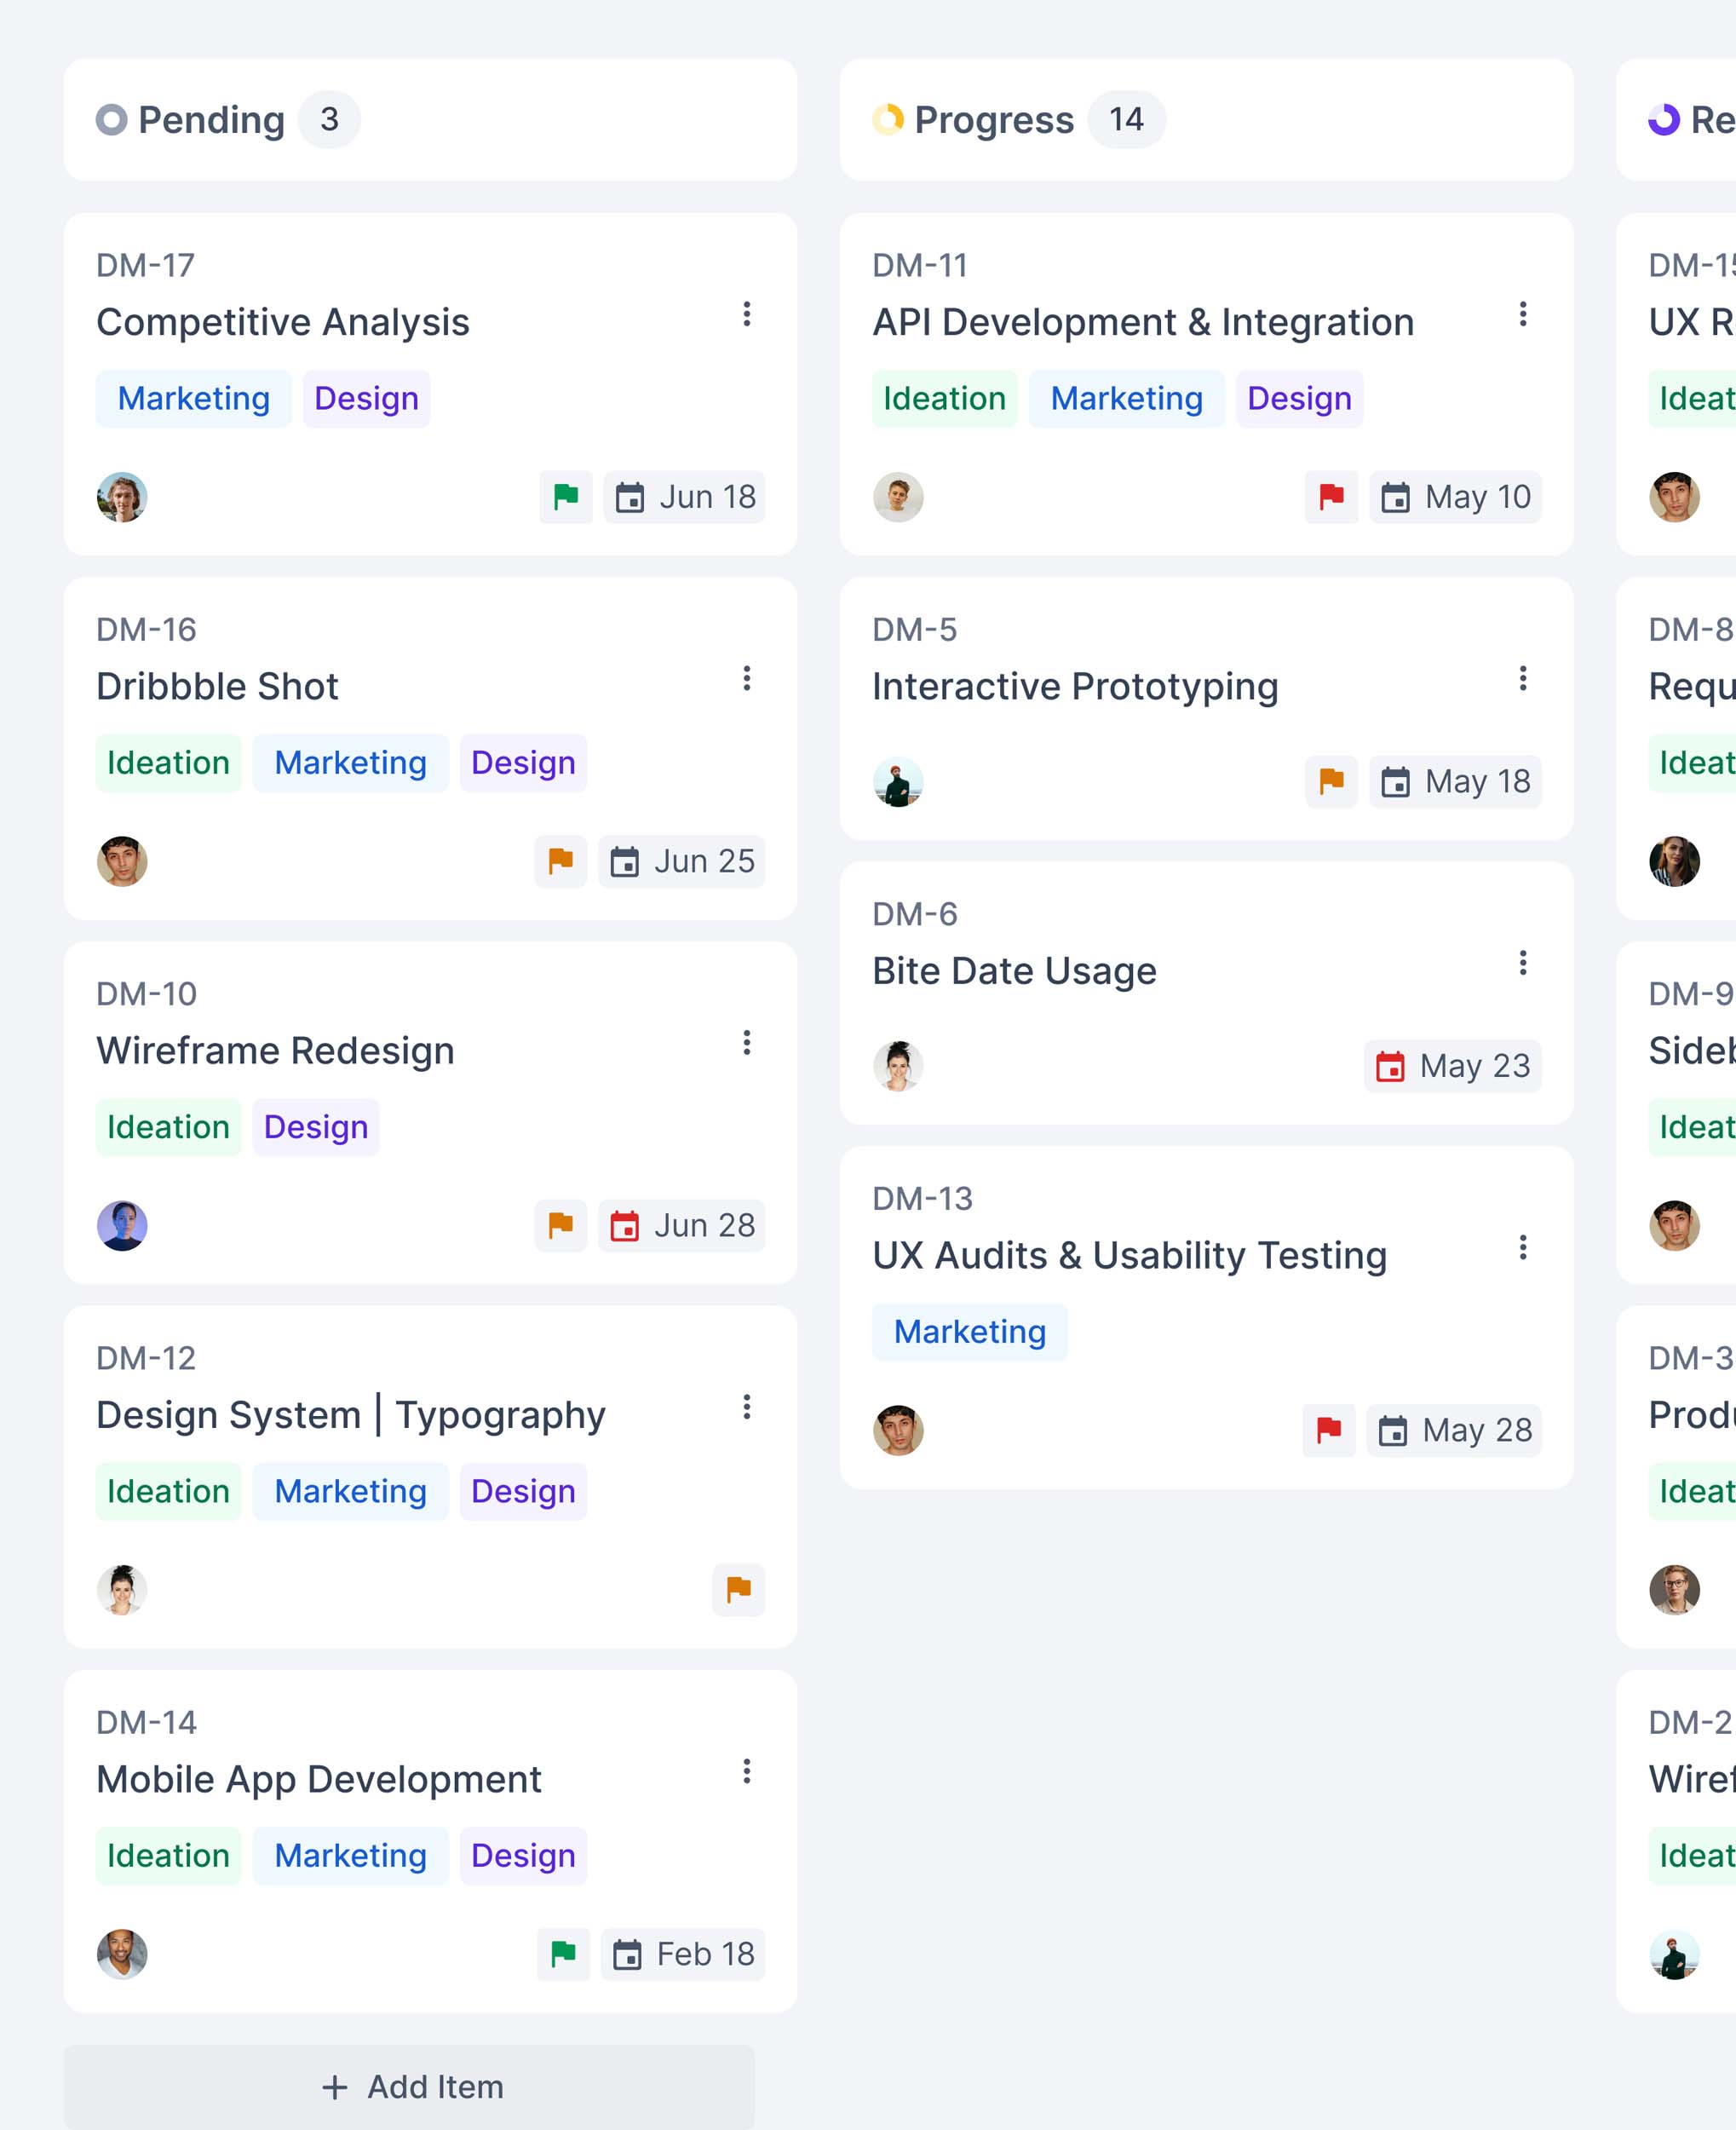1736x2130 pixels.
Task: Open the kebab menu for Interactive Prototyping
Action: coord(1522,679)
